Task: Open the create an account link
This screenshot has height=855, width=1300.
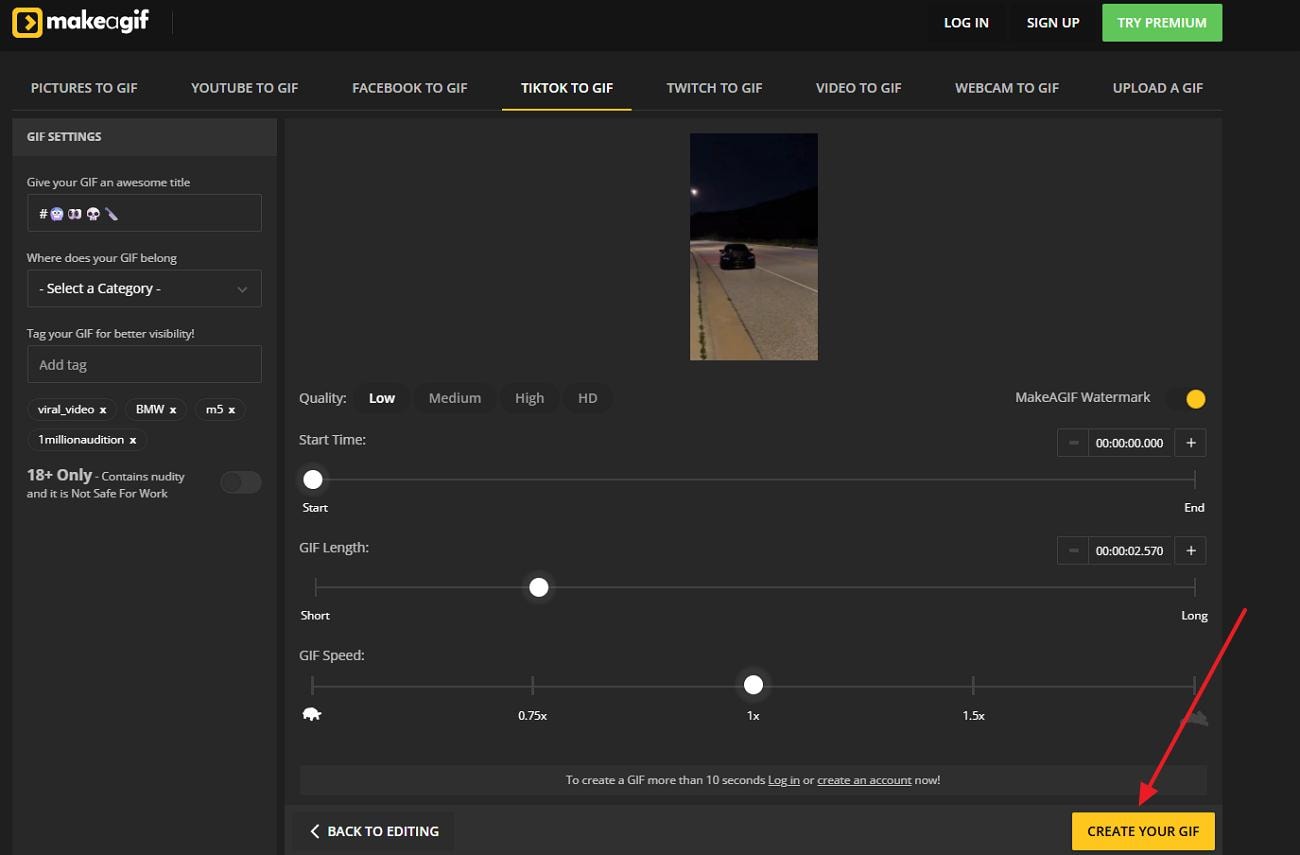Action: [x=864, y=779]
